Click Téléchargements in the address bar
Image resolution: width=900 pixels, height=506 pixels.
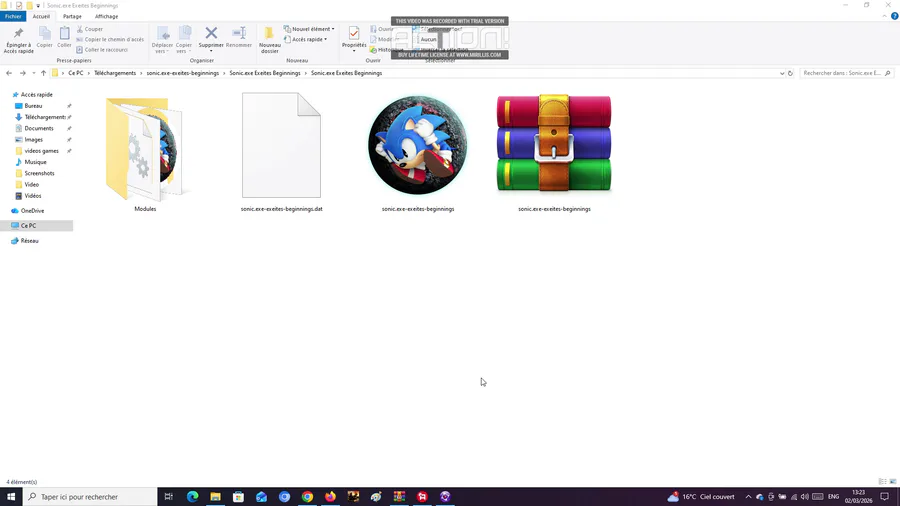115,73
